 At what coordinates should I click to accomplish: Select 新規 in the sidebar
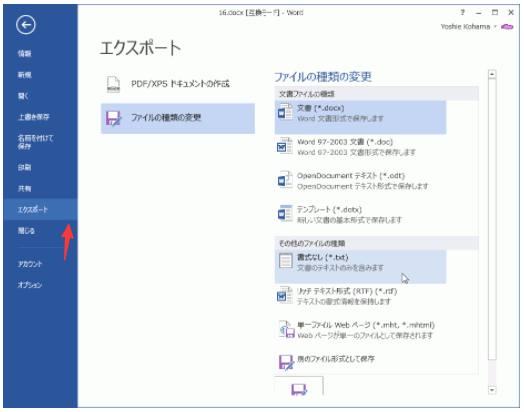(x=24, y=75)
